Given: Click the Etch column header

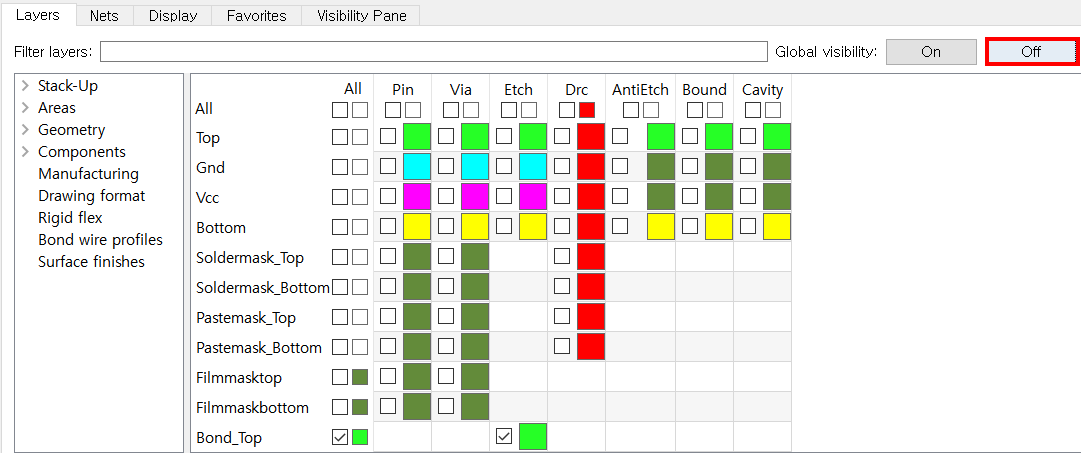Looking at the screenshot, I should pyautogui.click(x=518, y=90).
